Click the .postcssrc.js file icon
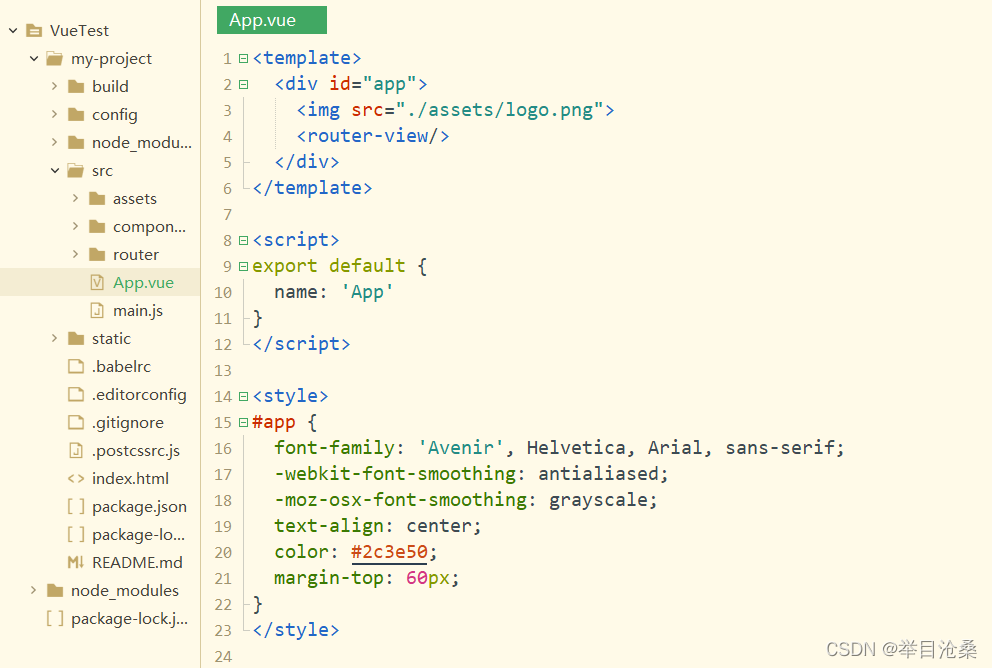 pyautogui.click(x=76, y=450)
